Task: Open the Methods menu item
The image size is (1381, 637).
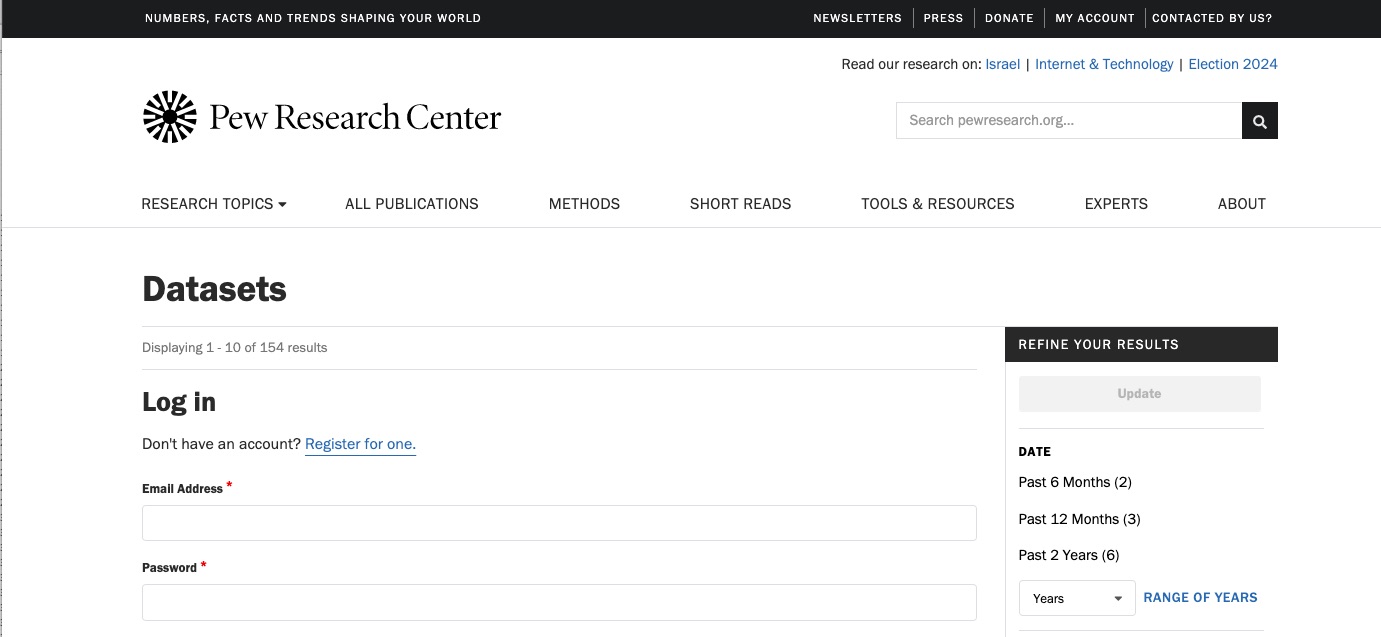Action: pyautogui.click(x=584, y=204)
